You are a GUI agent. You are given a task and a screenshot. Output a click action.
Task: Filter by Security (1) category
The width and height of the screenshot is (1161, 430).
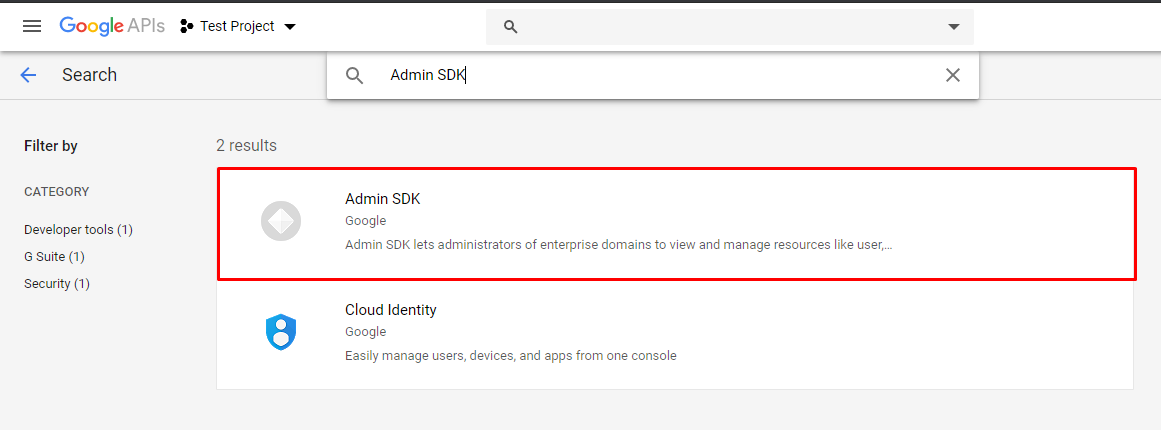pos(57,283)
